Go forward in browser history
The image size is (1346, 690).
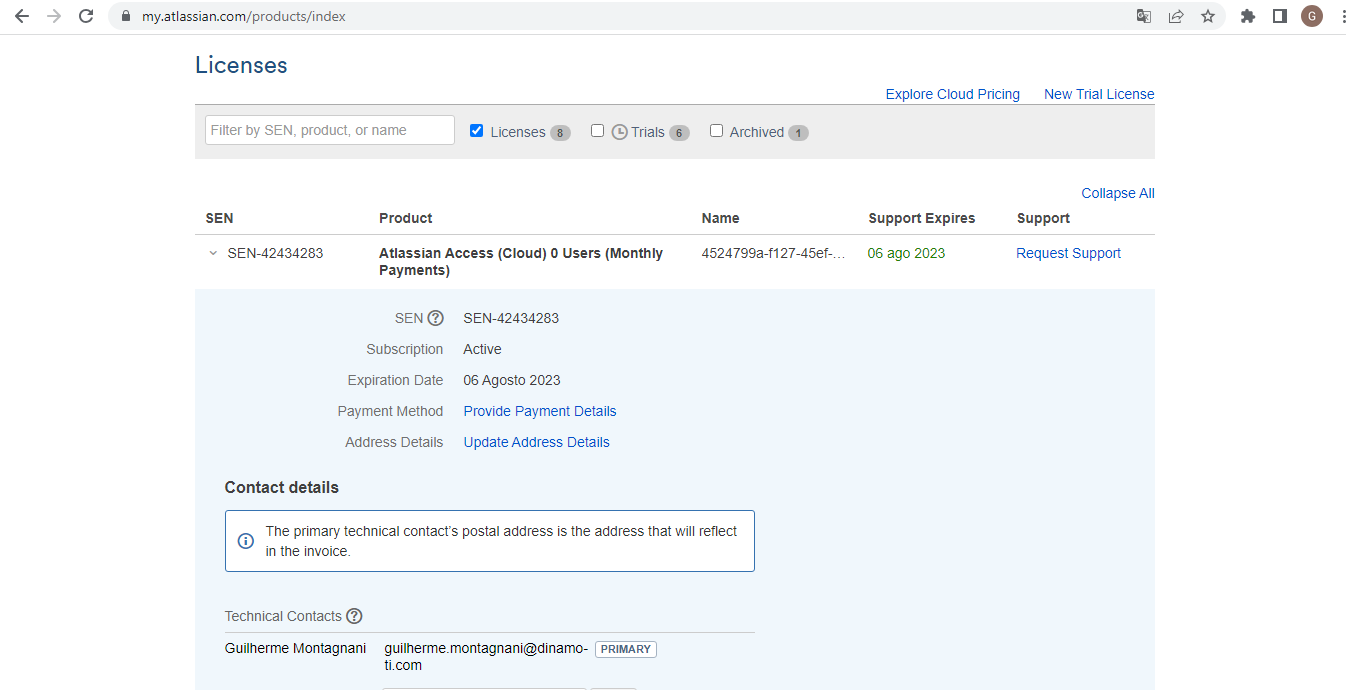[x=54, y=16]
